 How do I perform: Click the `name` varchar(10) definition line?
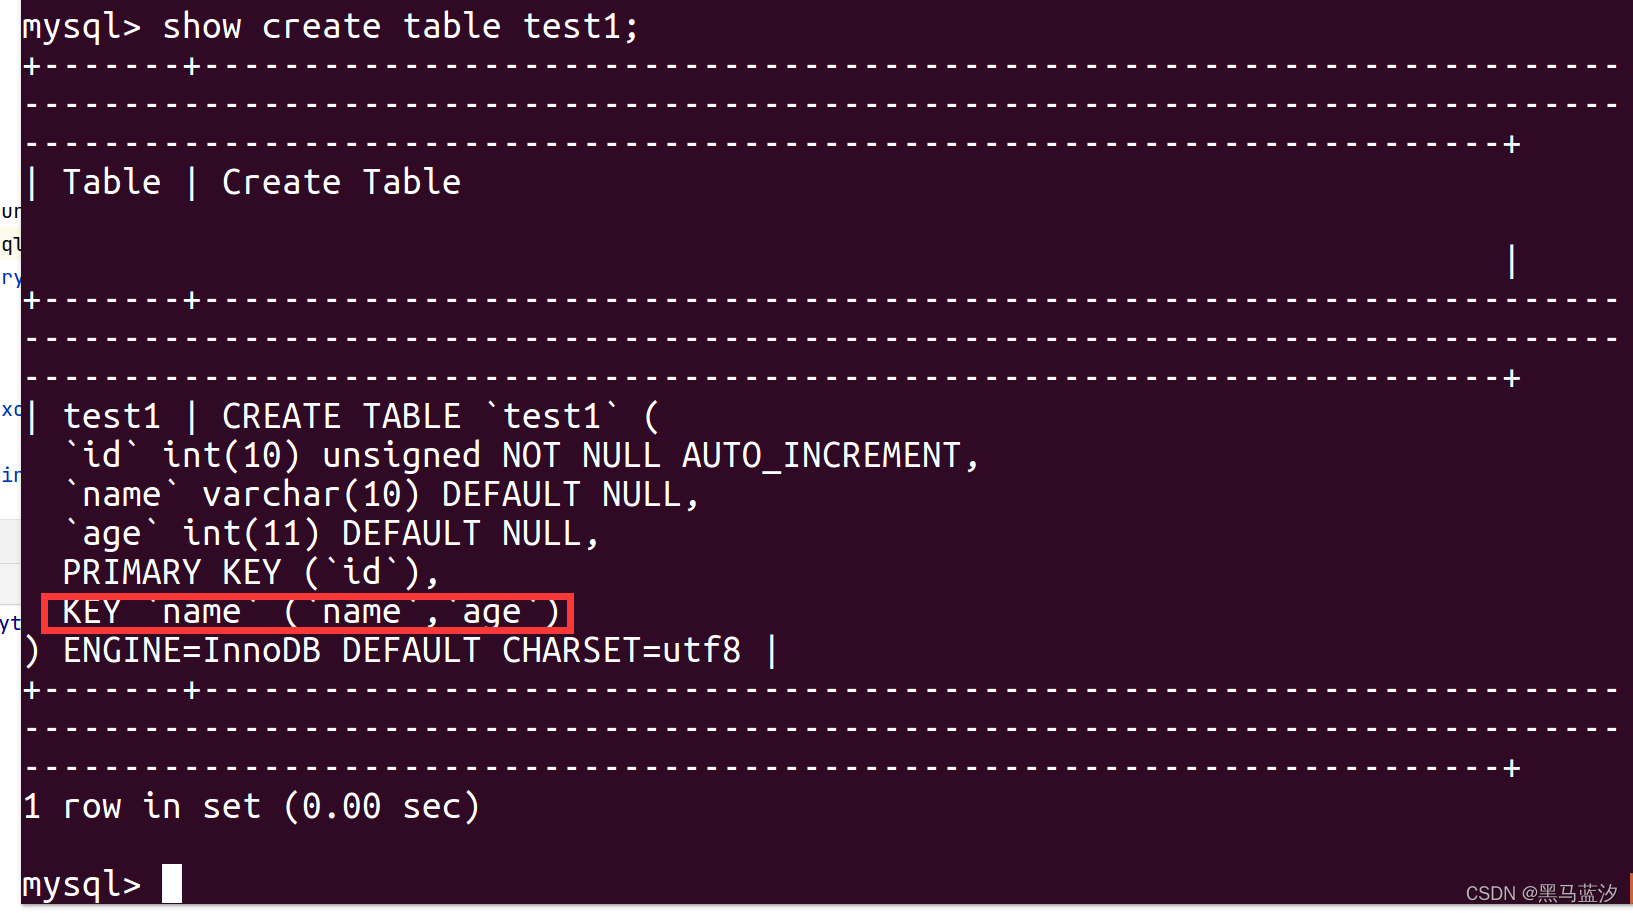point(381,494)
